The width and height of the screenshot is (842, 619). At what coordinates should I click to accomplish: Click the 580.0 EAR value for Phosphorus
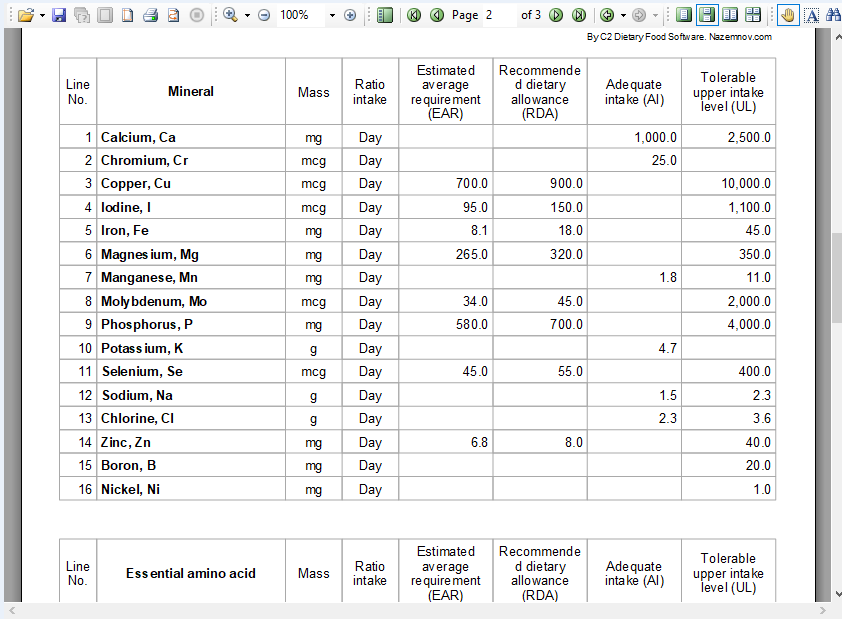[x=472, y=325]
